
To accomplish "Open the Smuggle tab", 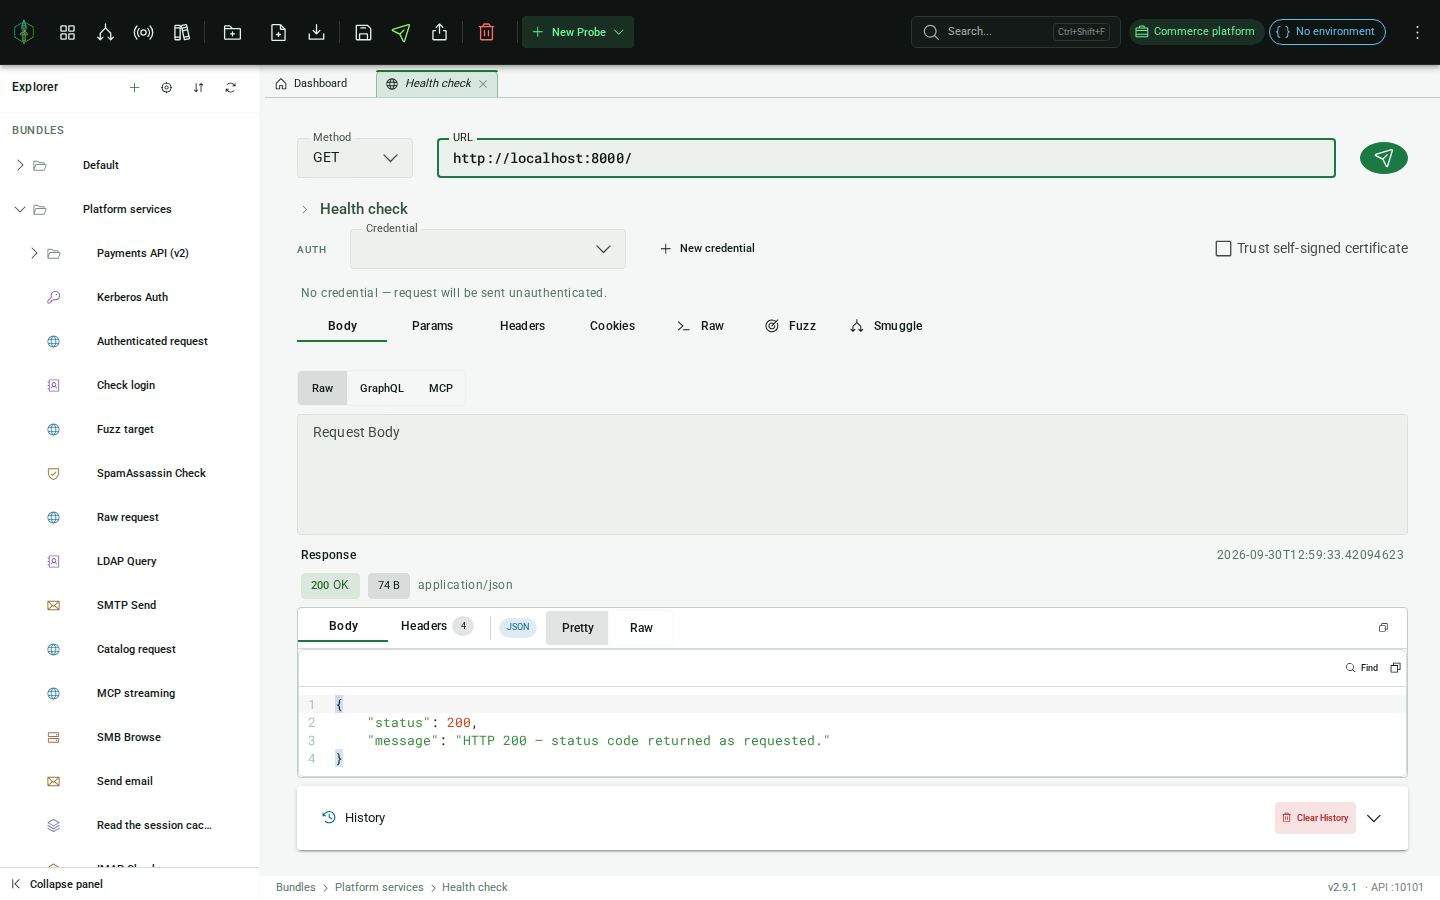I will (x=886, y=326).
